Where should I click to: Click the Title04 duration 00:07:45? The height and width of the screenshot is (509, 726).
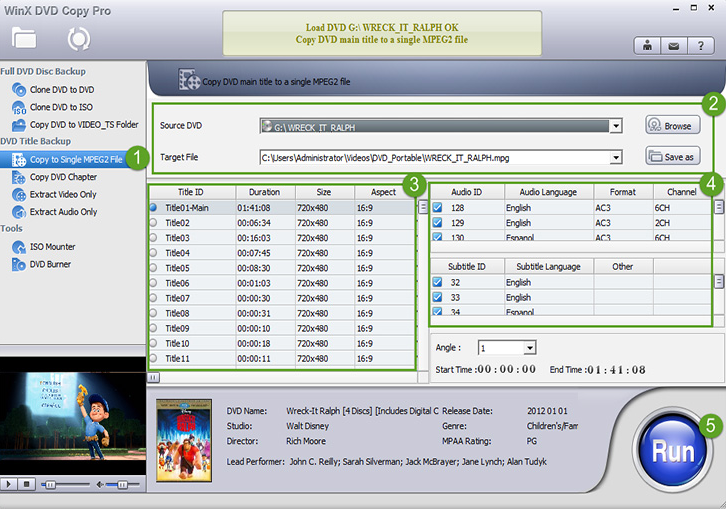coord(253,253)
